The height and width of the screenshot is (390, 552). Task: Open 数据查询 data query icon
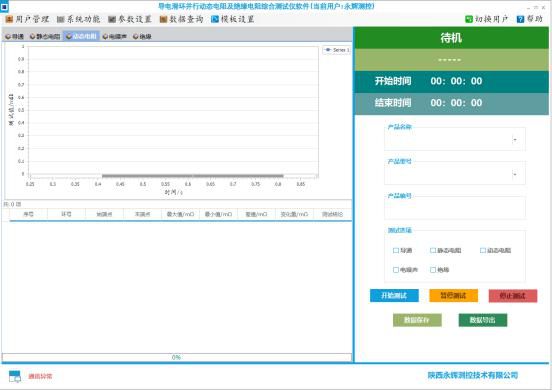[x=163, y=19]
